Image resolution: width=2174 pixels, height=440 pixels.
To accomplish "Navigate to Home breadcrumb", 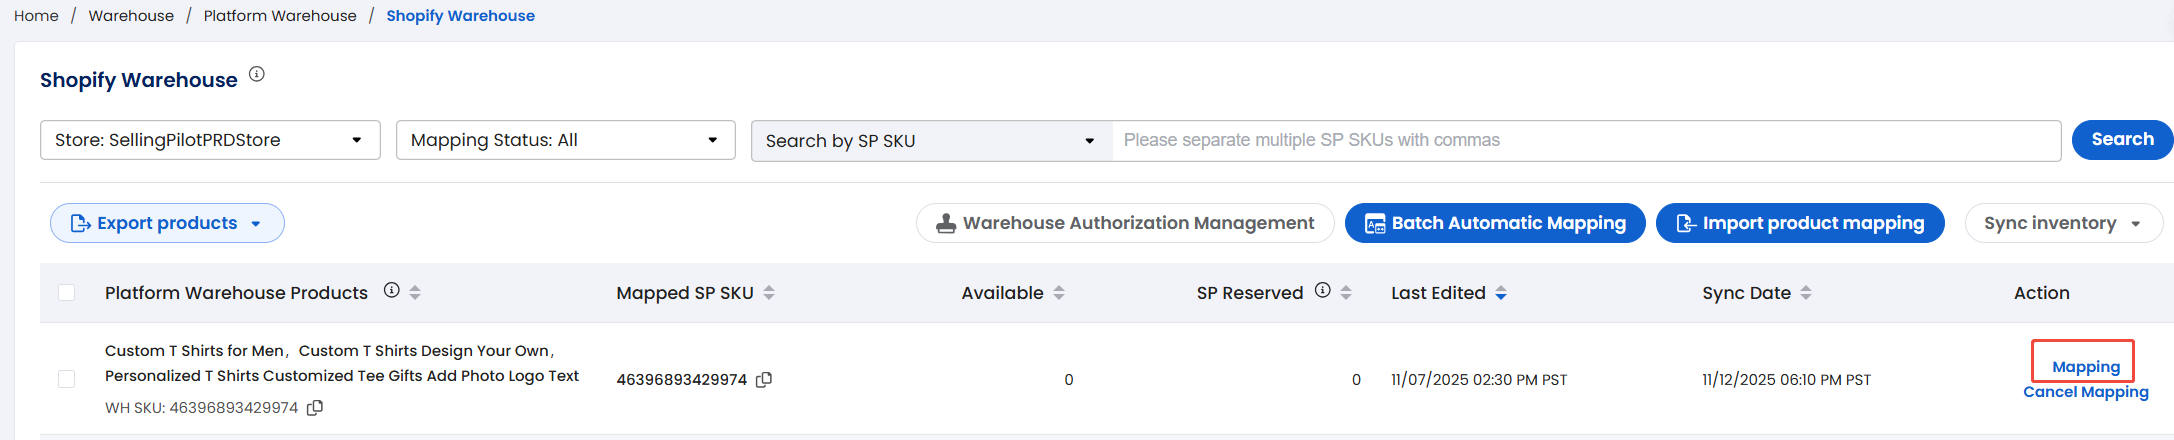I will [x=36, y=16].
